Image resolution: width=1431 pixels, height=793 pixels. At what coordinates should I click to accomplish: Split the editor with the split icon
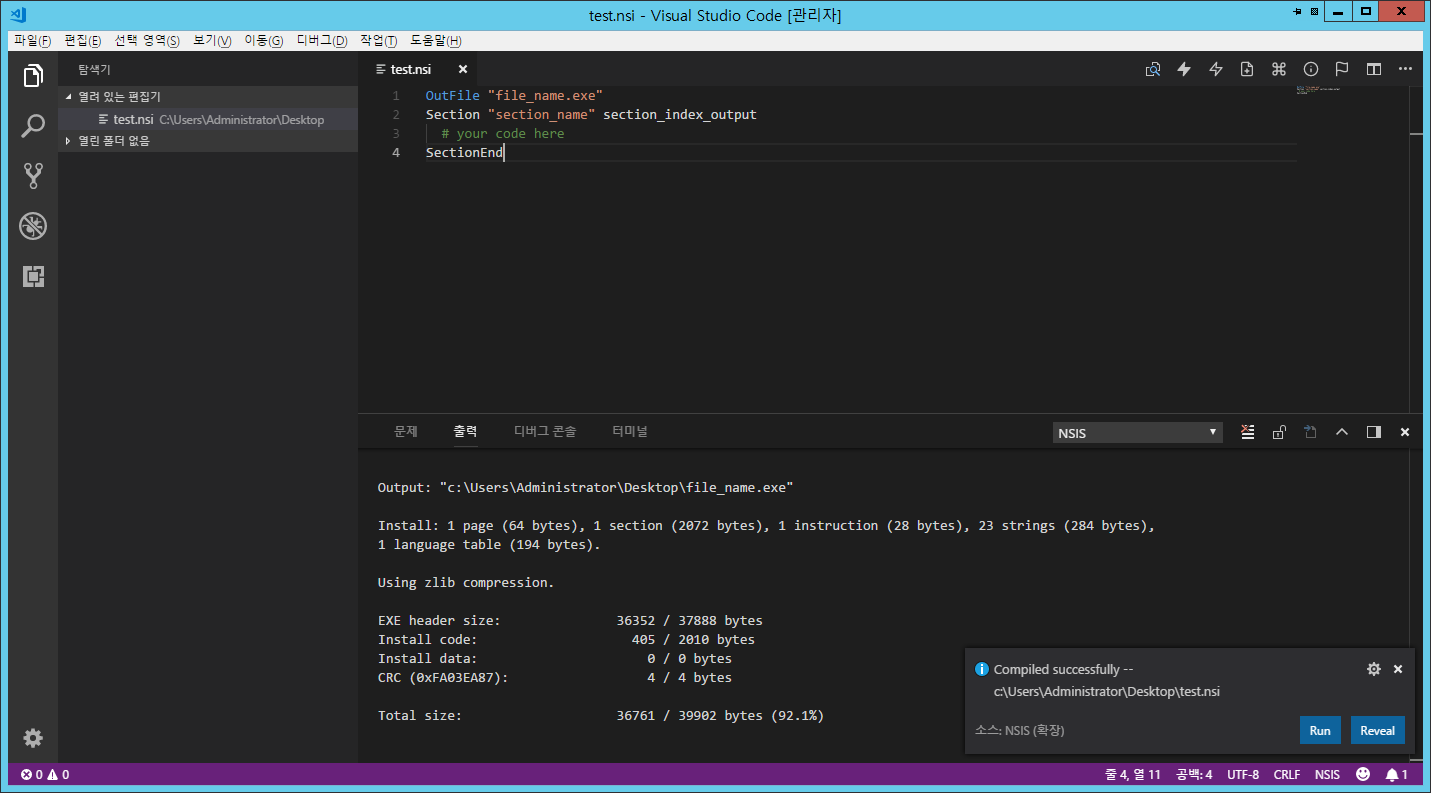1374,69
